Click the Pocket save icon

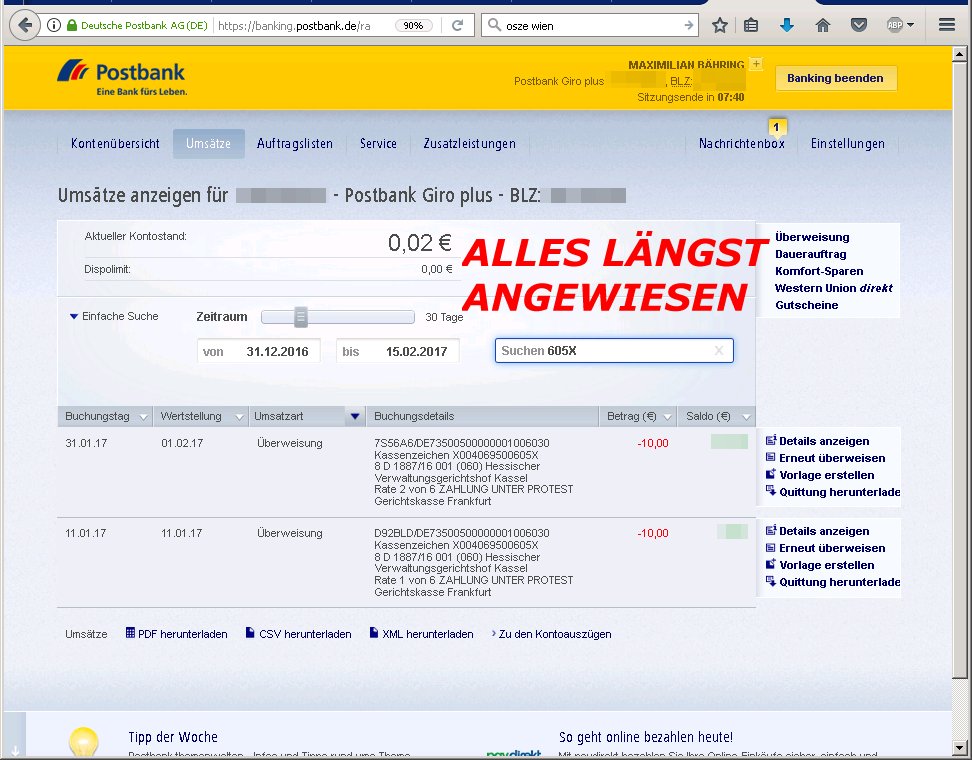(x=859, y=25)
